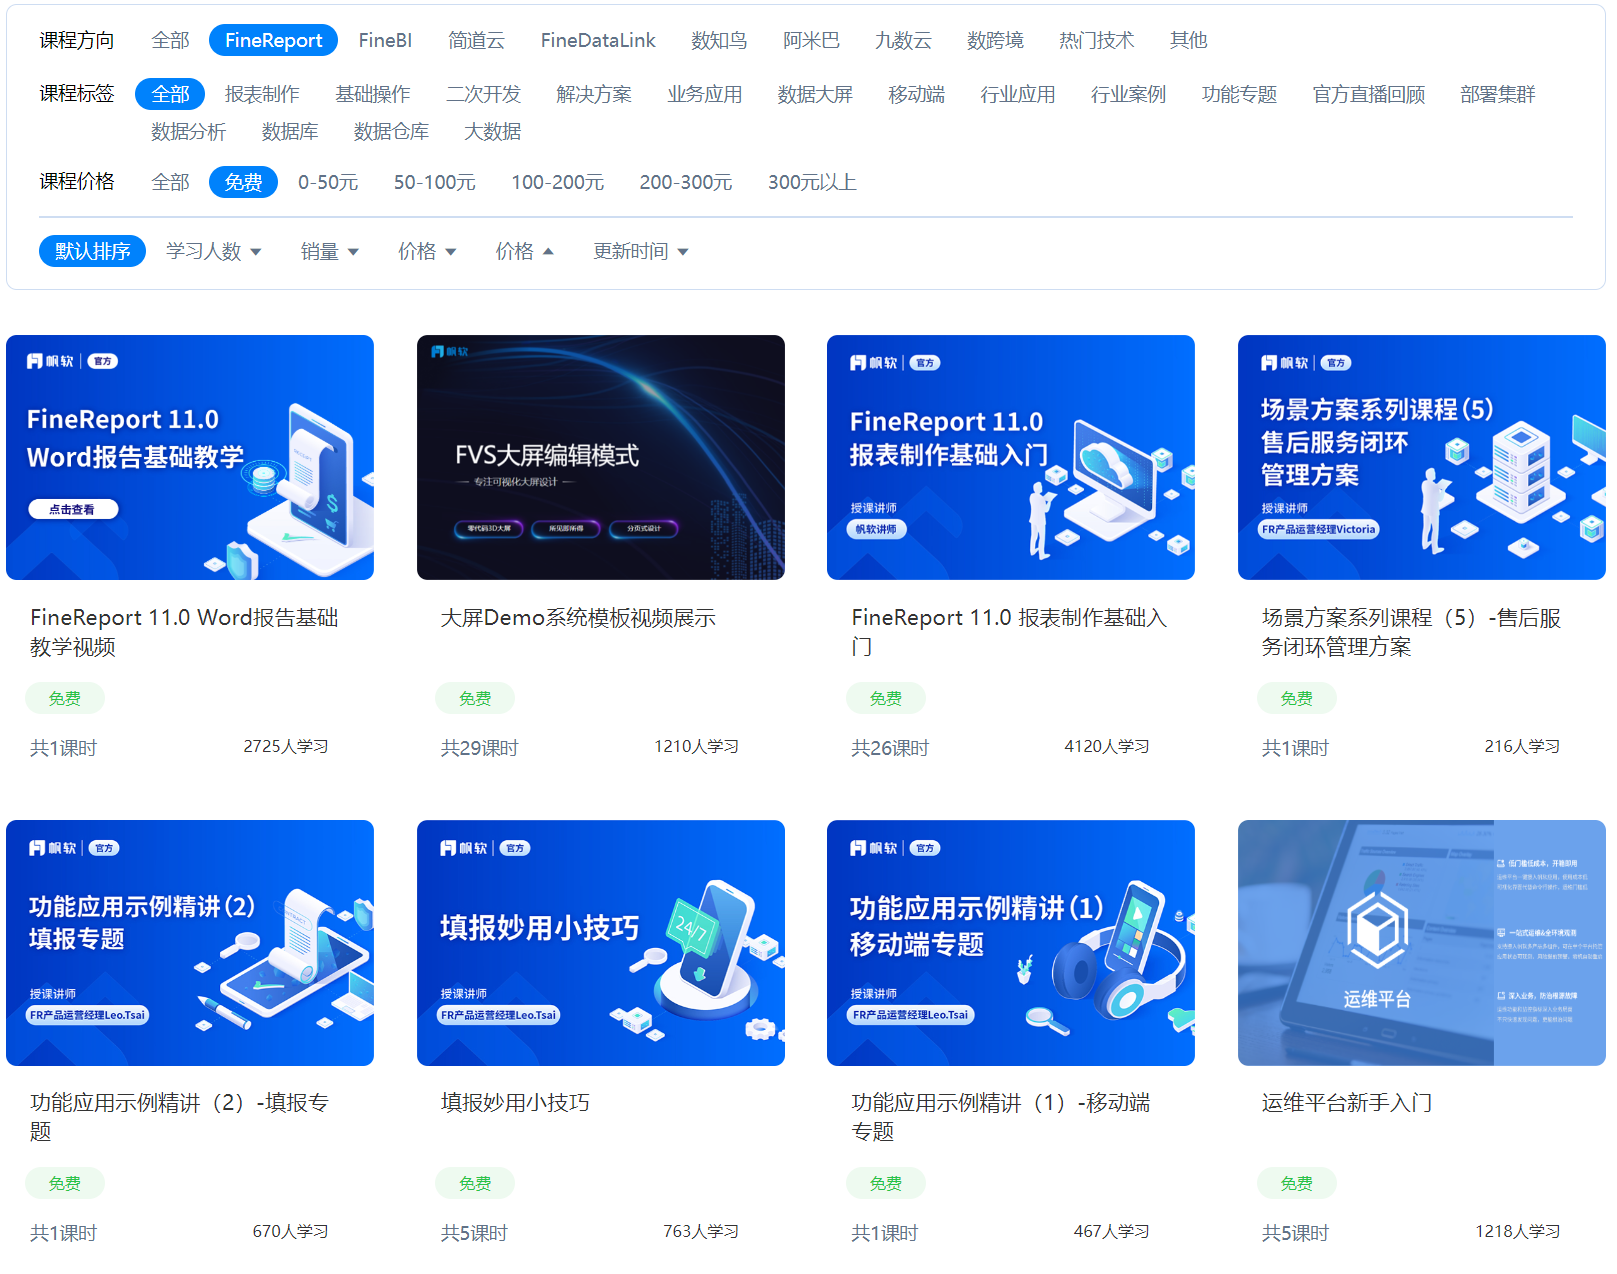This screenshot has height=1274, width=1617.
Task: Open the FVS大屏编辑模式 course thumbnail
Action: [601, 457]
